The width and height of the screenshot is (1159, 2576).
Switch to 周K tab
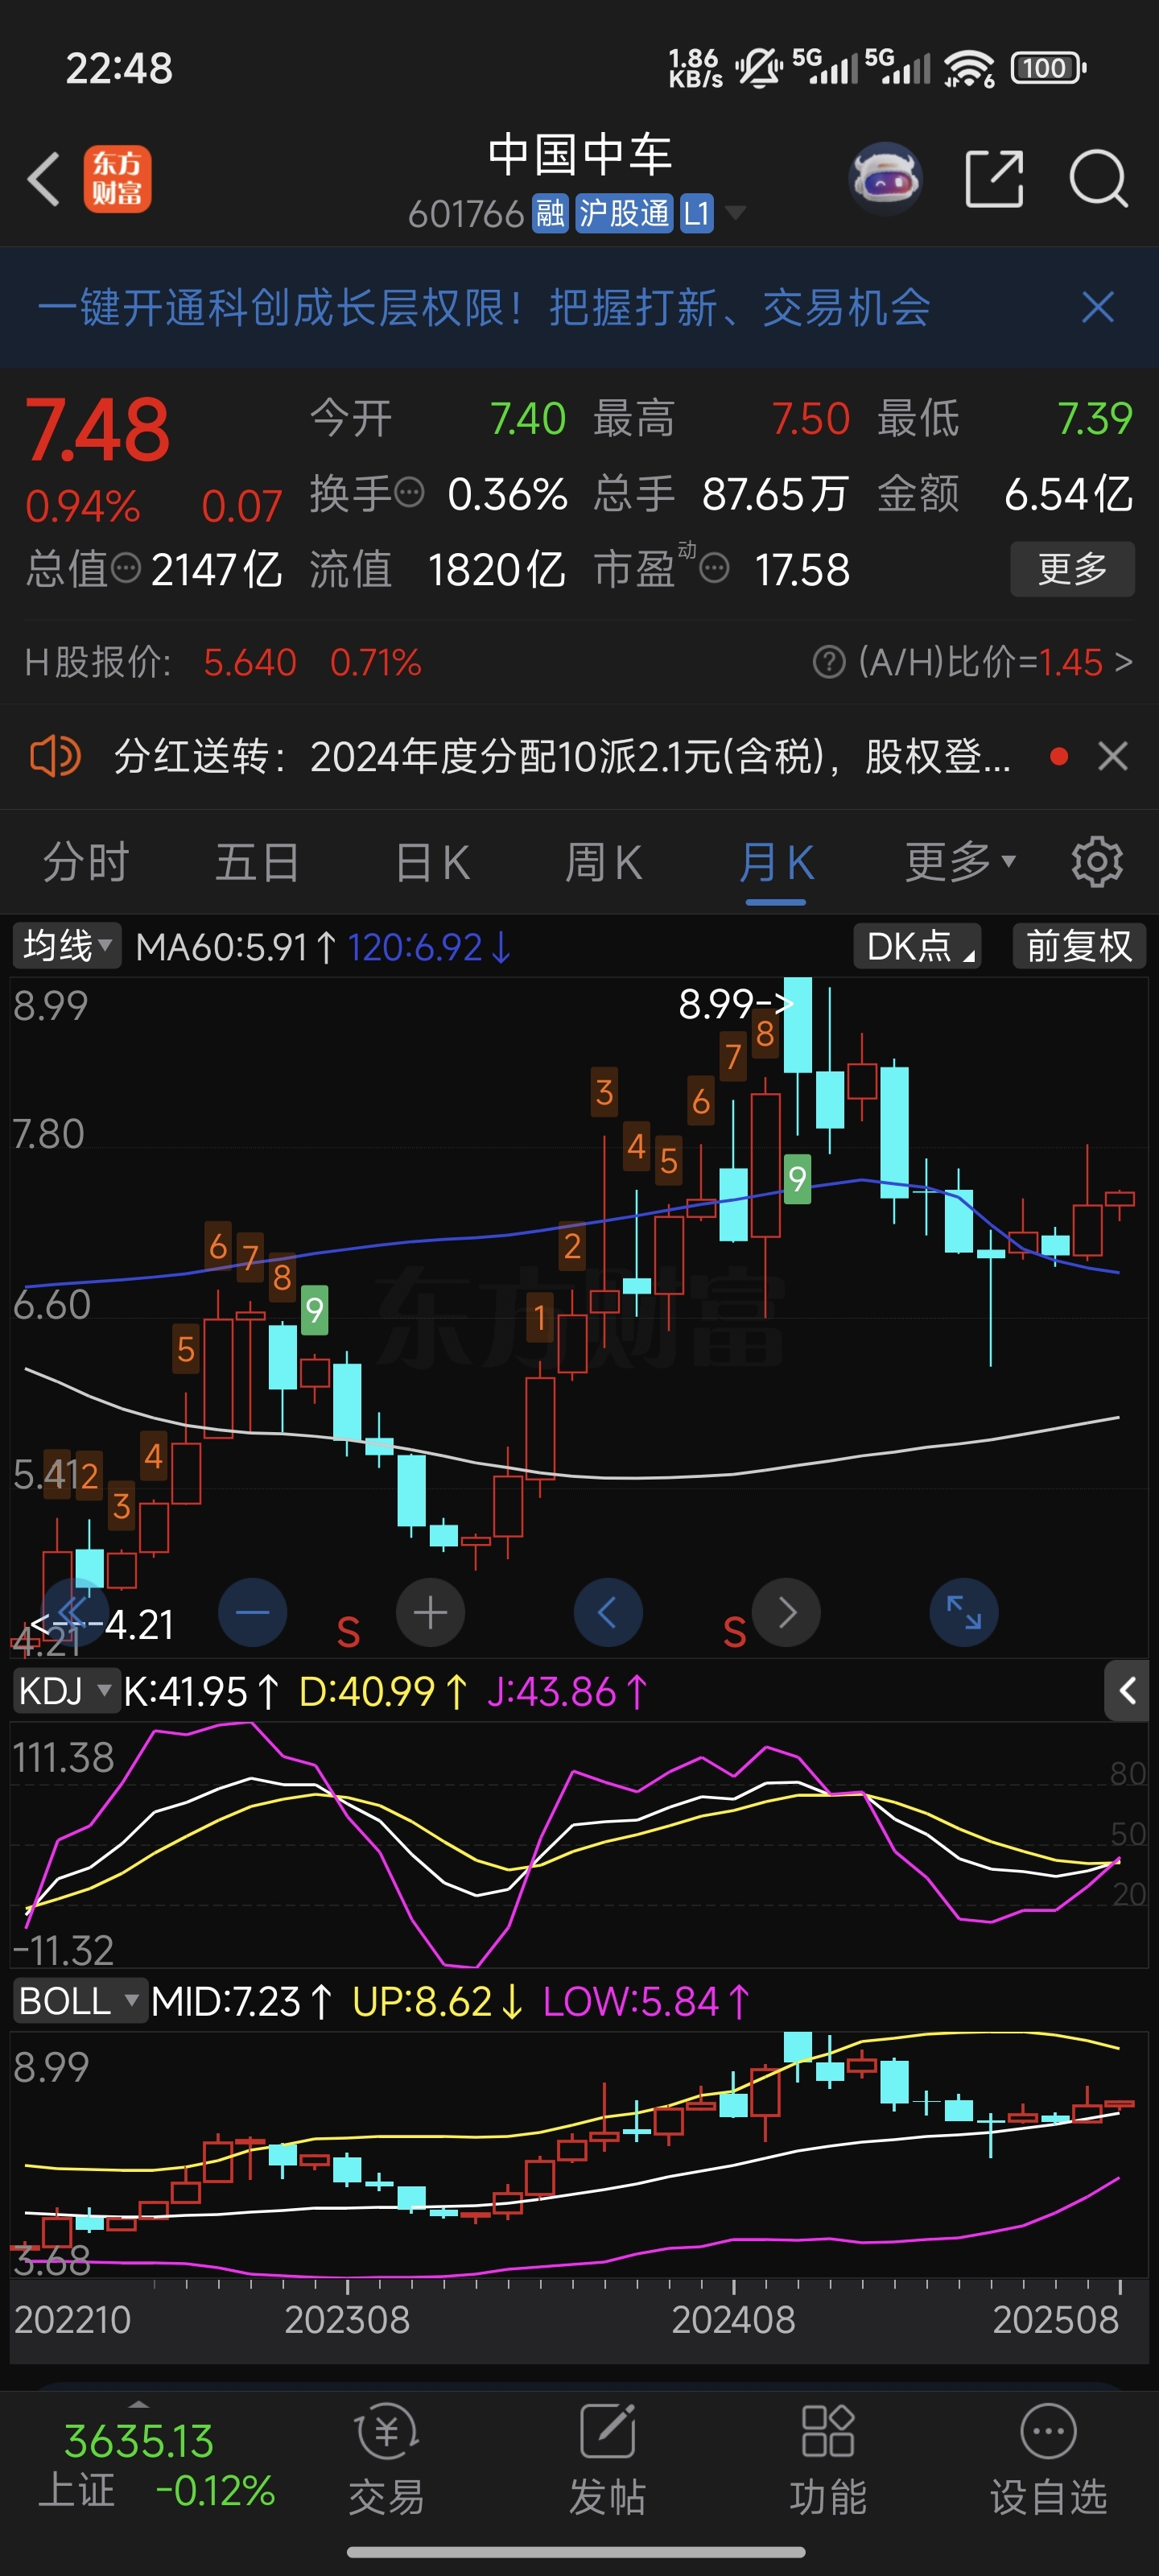pyautogui.click(x=603, y=862)
